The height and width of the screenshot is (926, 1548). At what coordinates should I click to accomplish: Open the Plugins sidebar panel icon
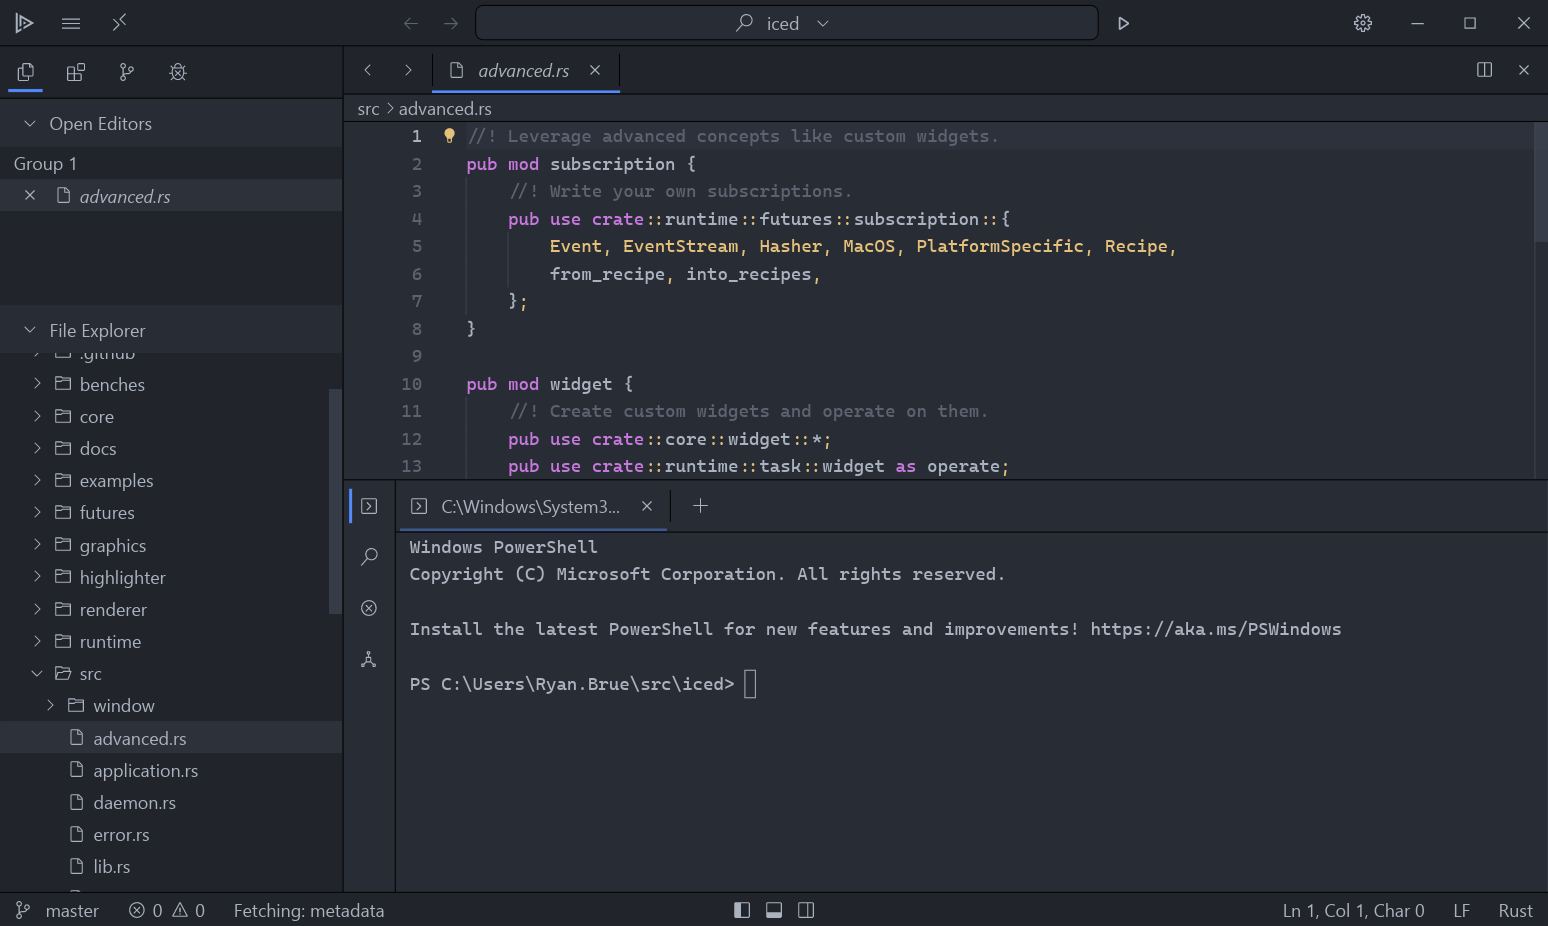(76, 72)
